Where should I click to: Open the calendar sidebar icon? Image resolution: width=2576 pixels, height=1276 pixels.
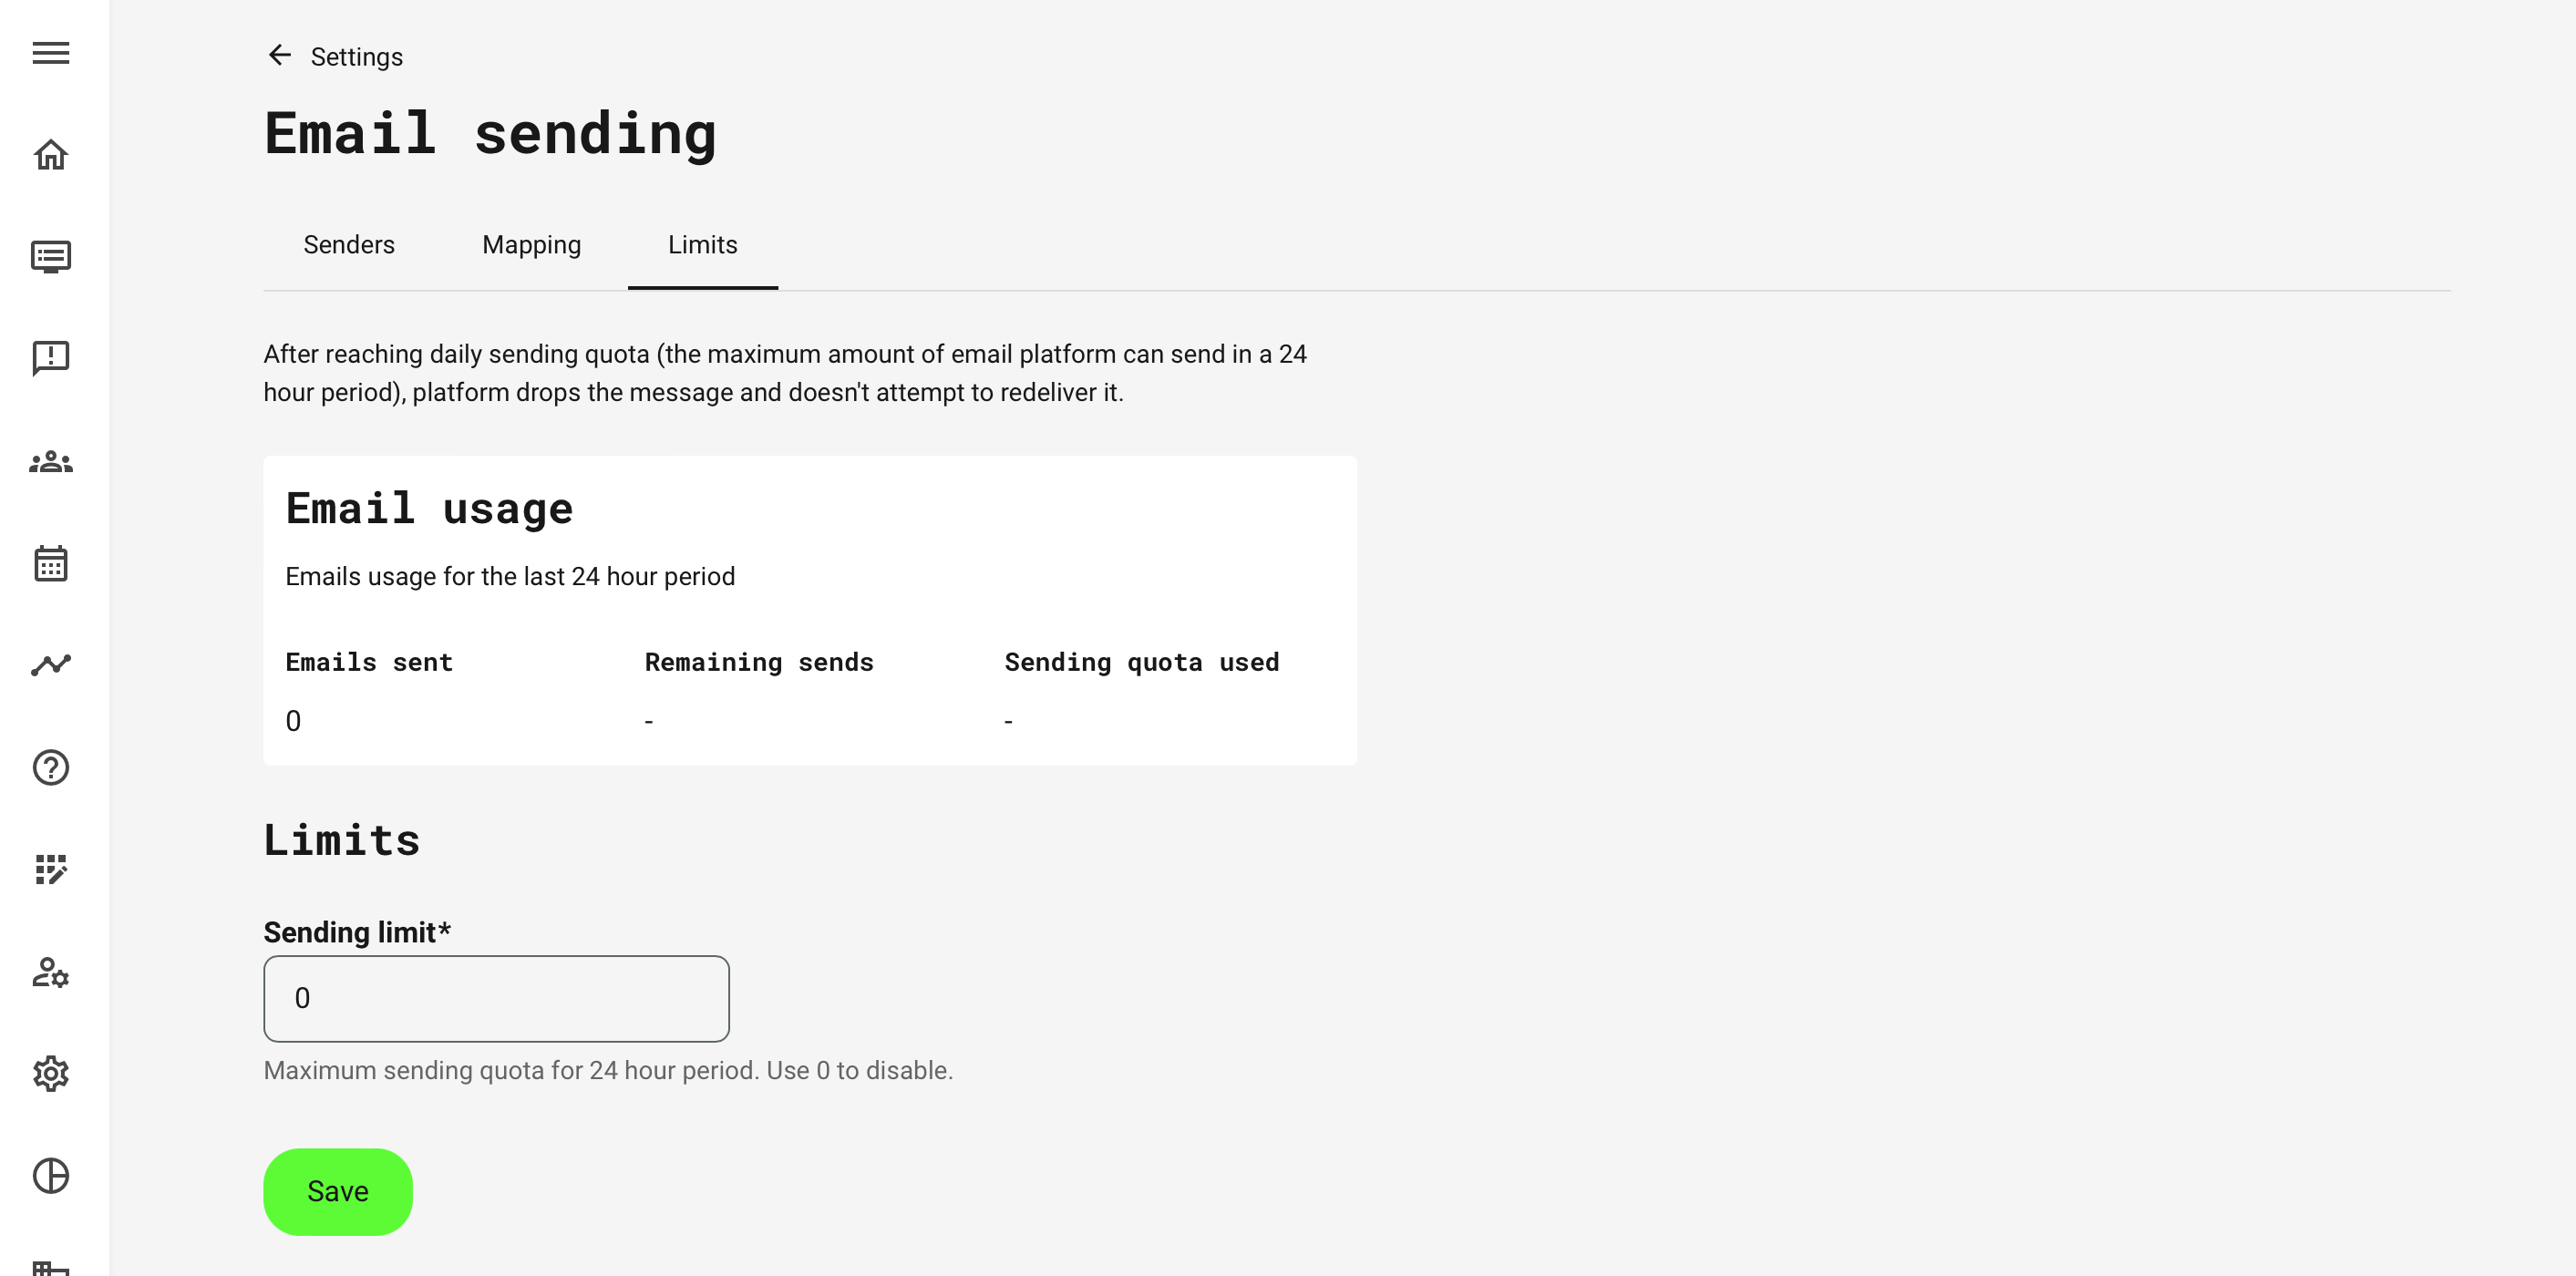50,564
